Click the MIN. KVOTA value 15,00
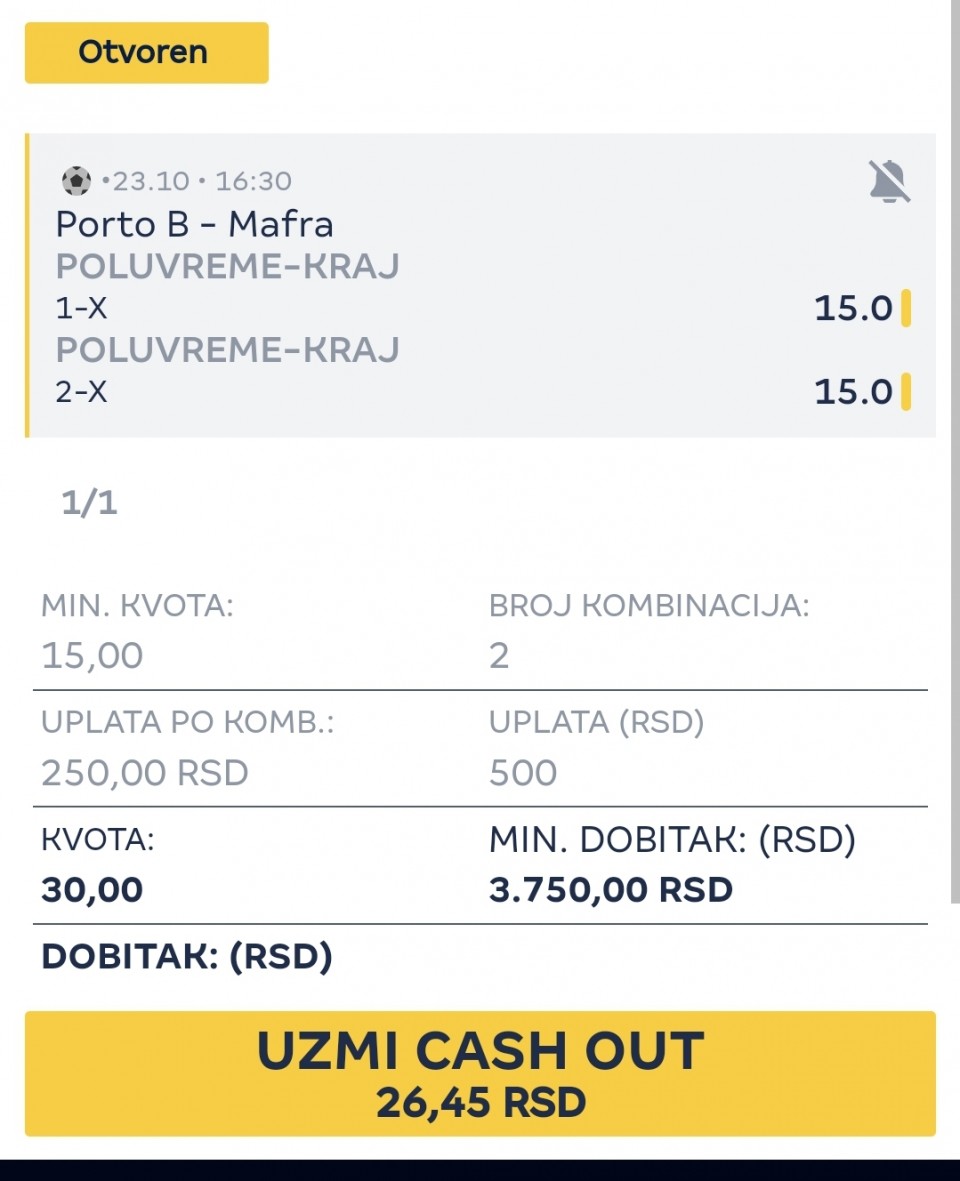This screenshot has width=960, height=1181. (92, 656)
